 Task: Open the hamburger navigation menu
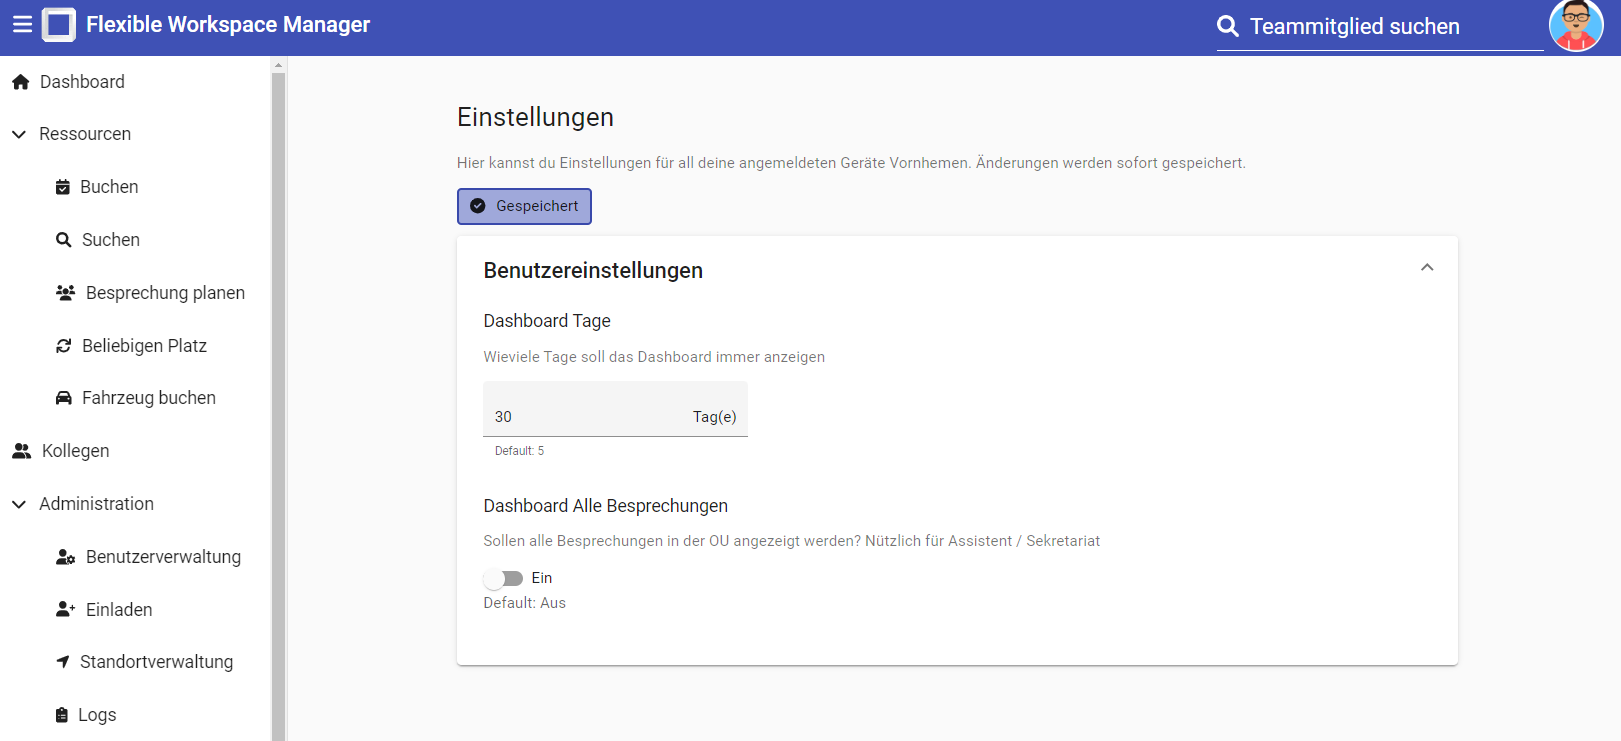pyautogui.click(x=22, y=25)
